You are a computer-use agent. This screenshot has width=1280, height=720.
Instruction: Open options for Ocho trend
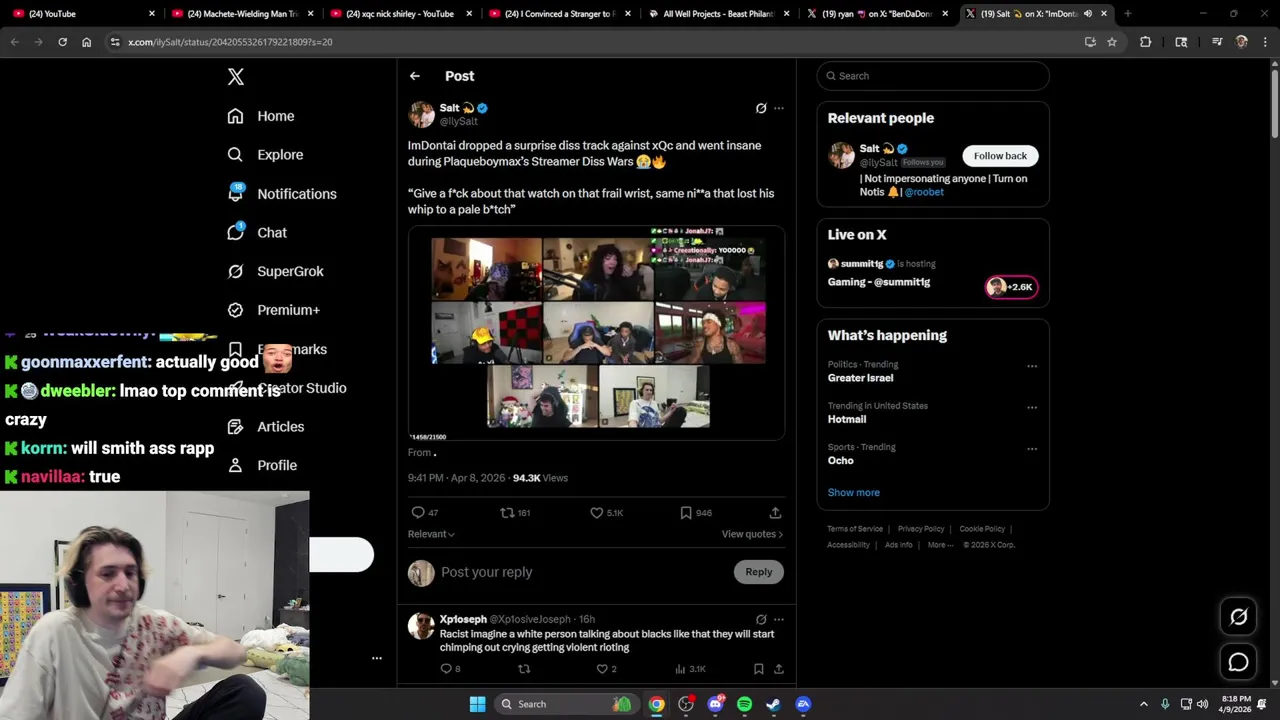pyautogui.click(x=1032, y=448)
